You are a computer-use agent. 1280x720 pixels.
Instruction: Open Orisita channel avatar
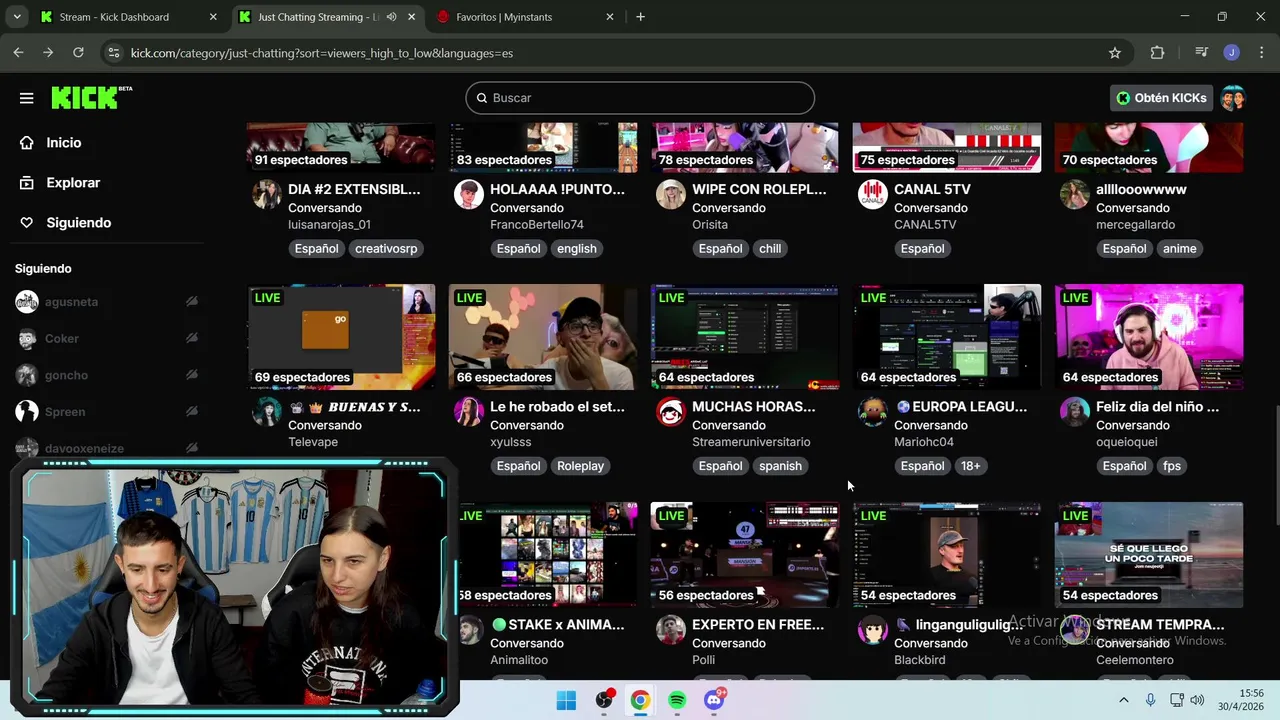pyautogui.click(x=671, y=194)
